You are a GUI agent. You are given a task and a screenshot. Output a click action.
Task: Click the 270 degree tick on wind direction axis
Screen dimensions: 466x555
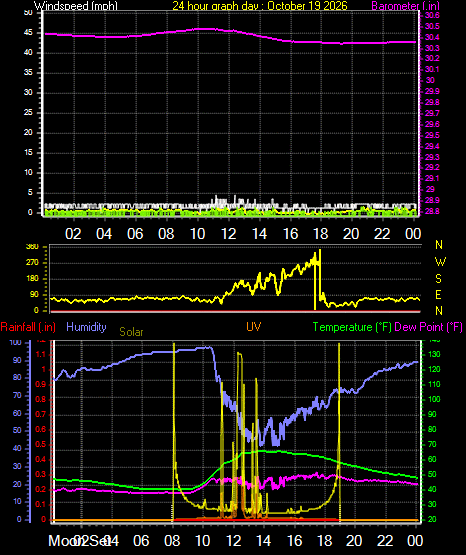(x=33, y=263)
